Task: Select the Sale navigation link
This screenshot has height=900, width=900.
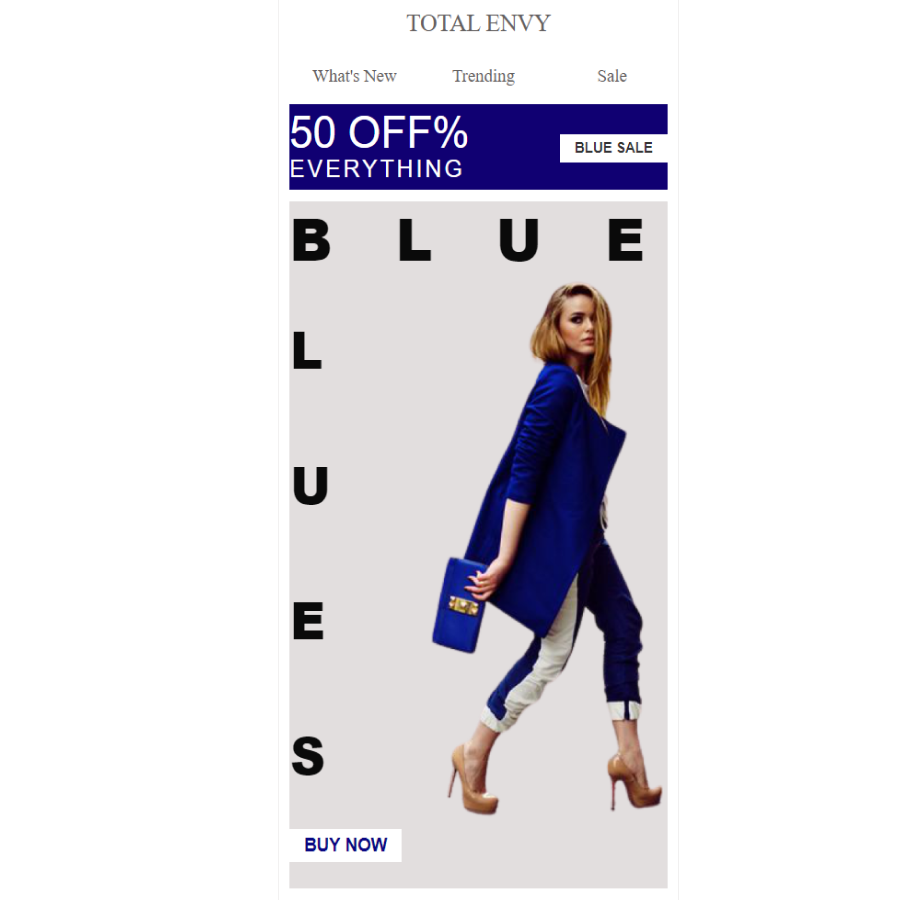Action: coord(612,76)
